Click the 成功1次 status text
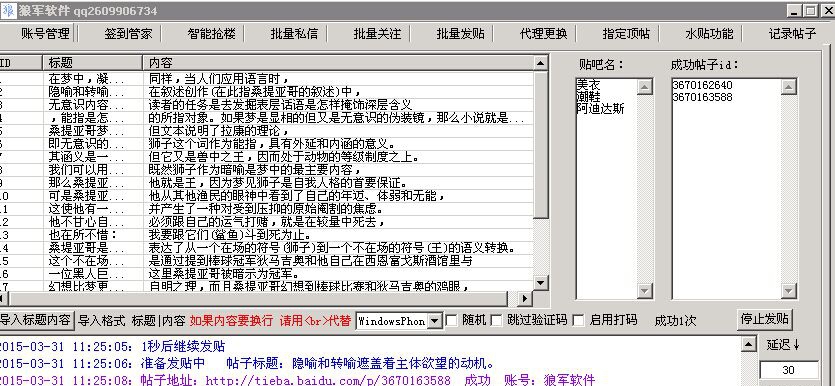835x386 pixels. [x=675, y=321]
